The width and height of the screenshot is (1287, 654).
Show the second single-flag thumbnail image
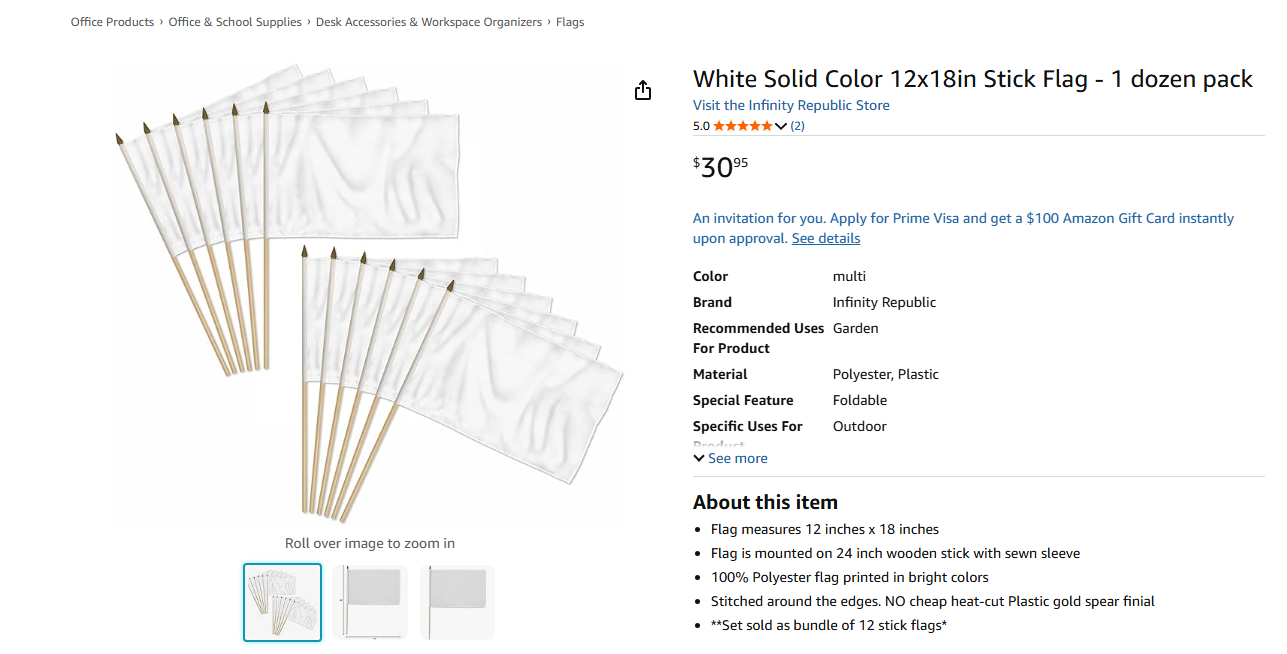pos(371,602)
